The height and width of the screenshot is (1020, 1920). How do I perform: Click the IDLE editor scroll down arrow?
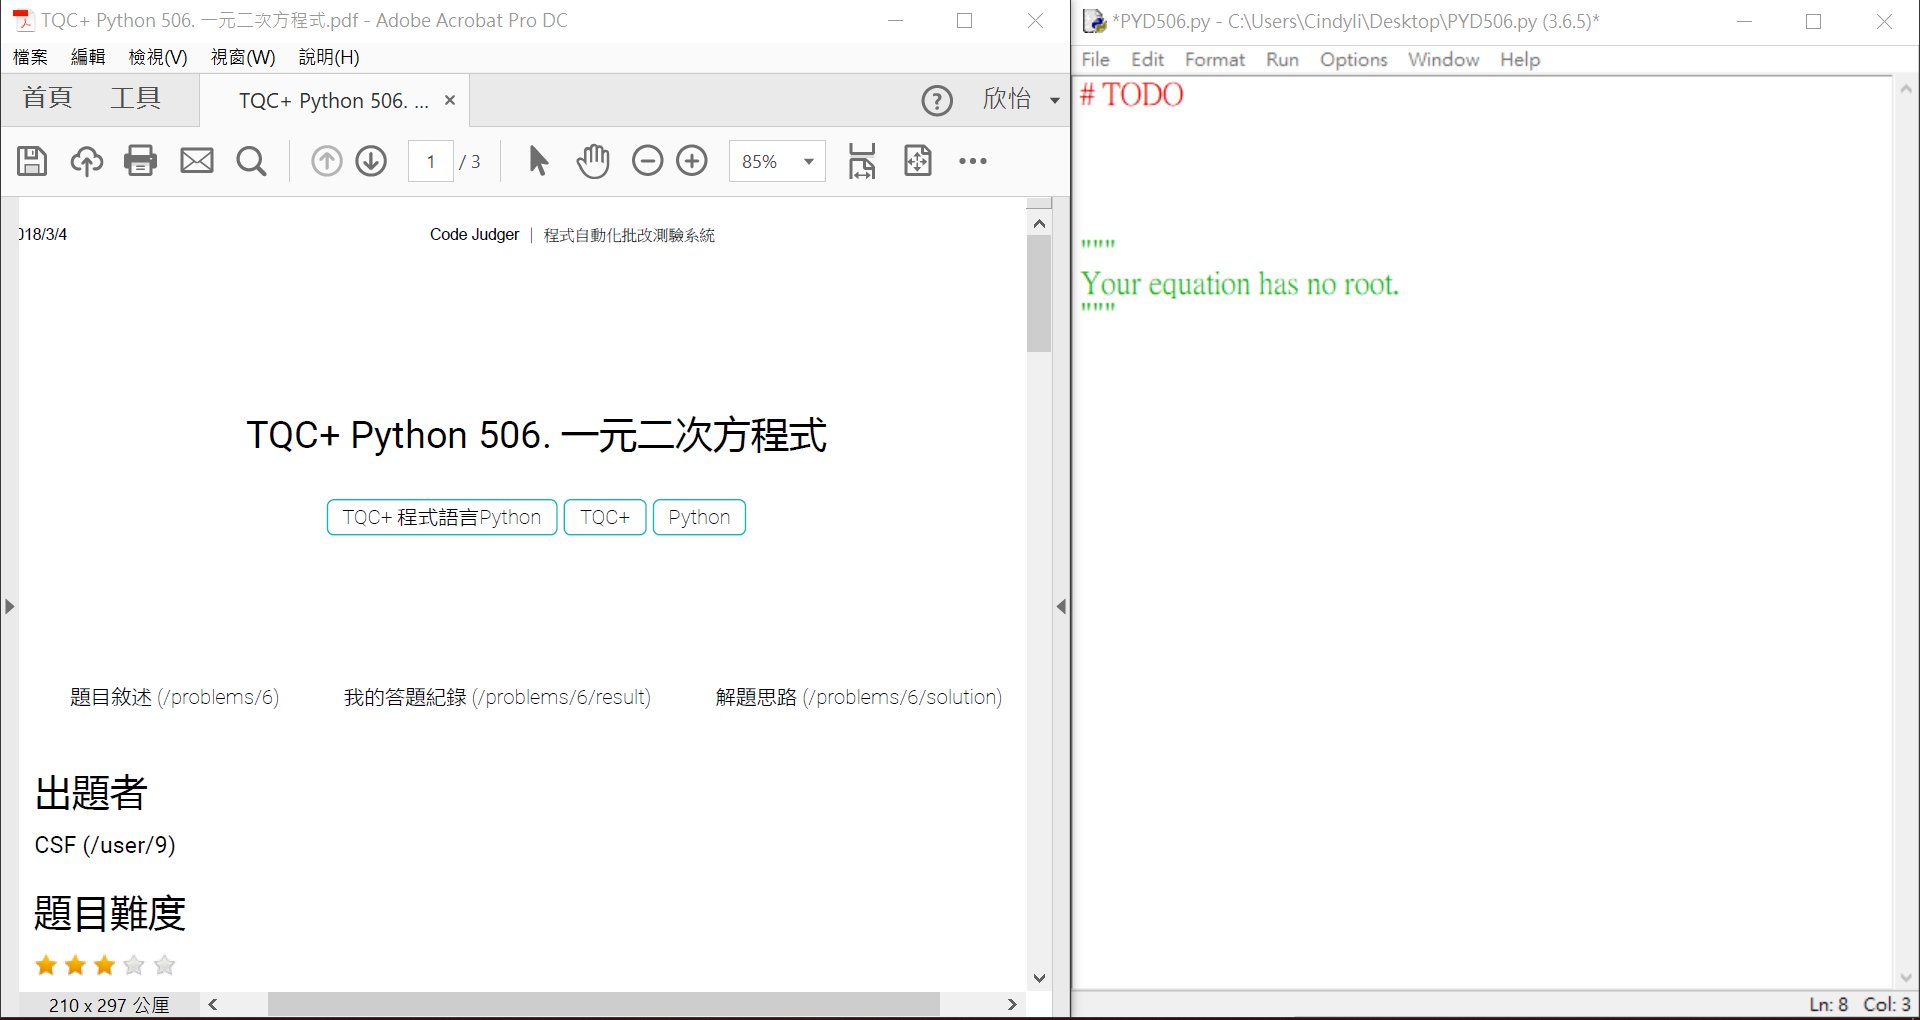click(1906, 977)
